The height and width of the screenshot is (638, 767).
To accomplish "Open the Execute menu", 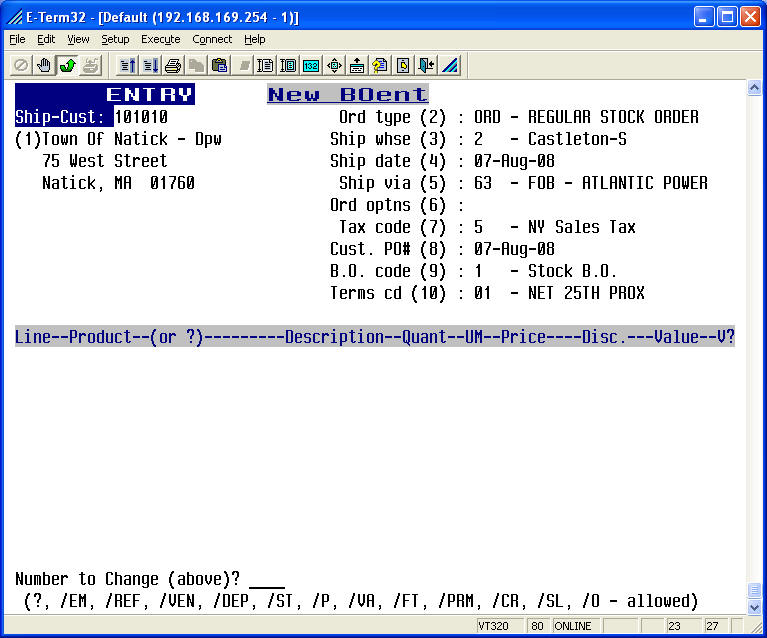I will 160,39.
